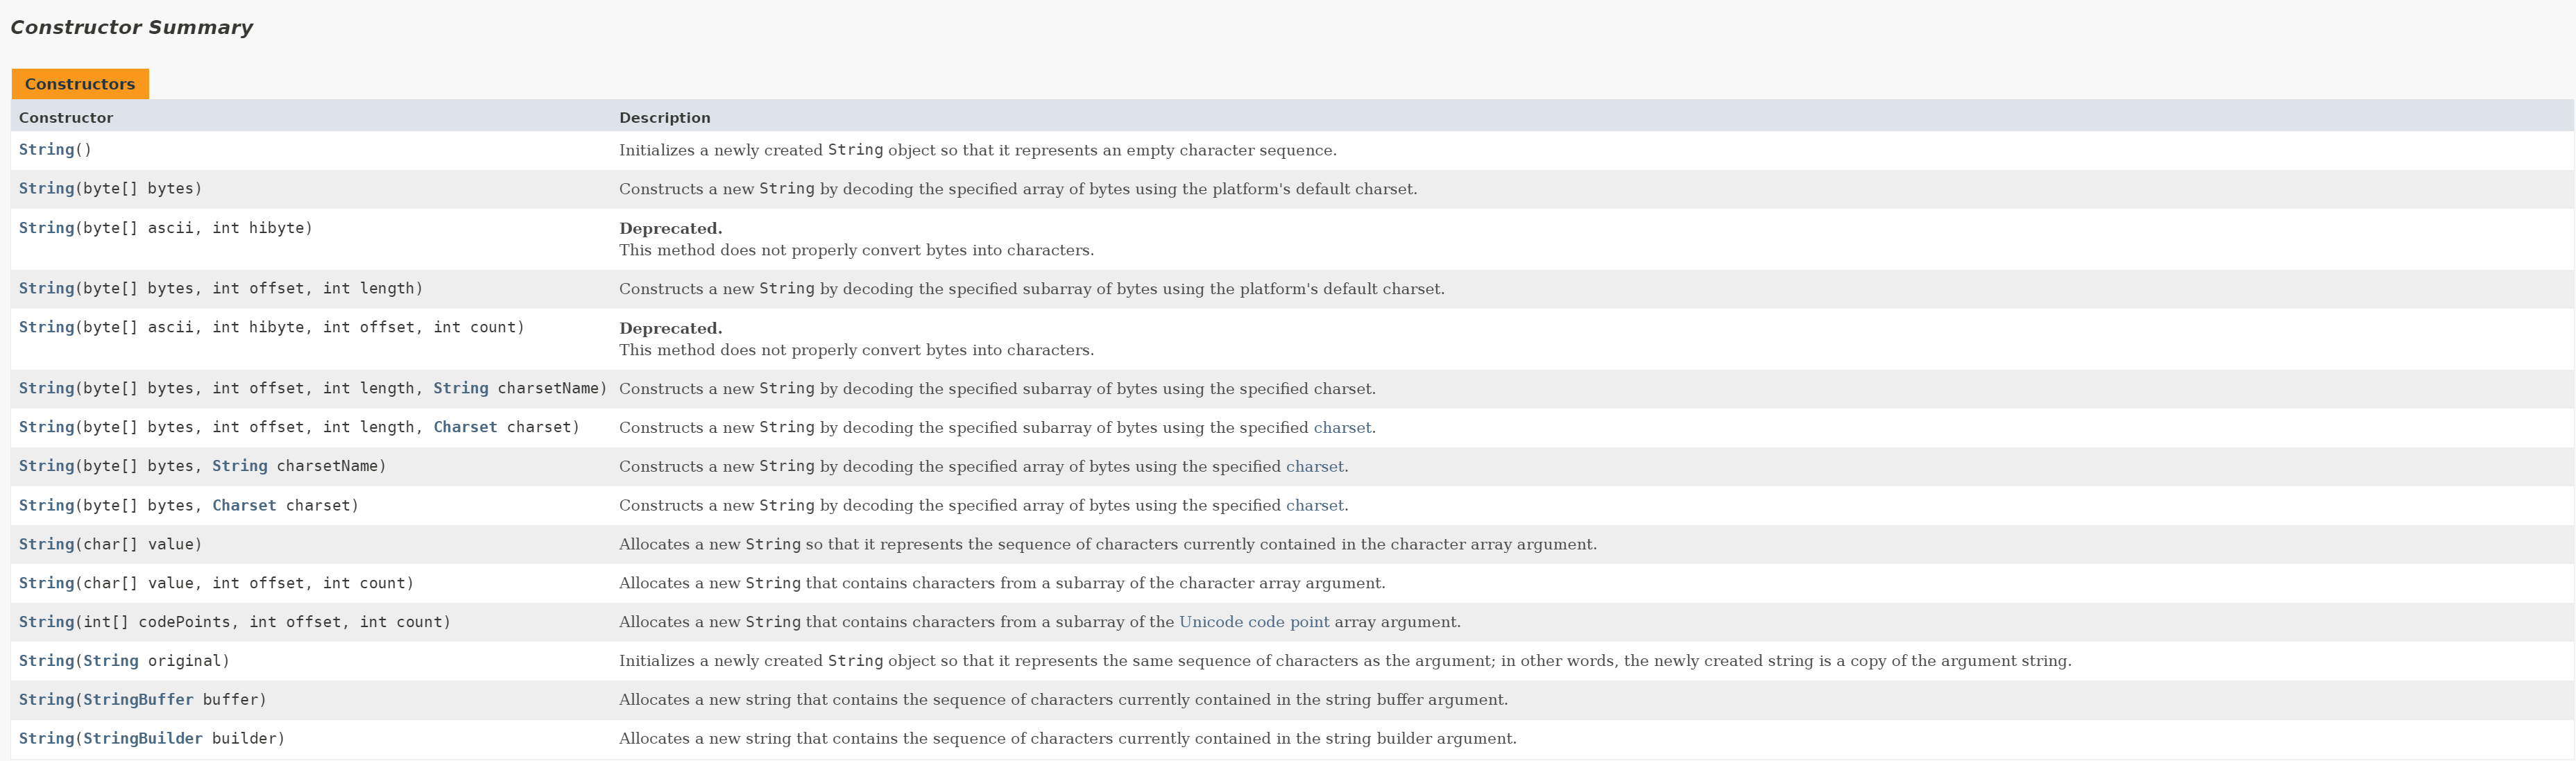This screenshot has width=2576, height=761.
Task: Open the String() no-argument constructor link
Action: pyautogui.click(x=46, y=149)
